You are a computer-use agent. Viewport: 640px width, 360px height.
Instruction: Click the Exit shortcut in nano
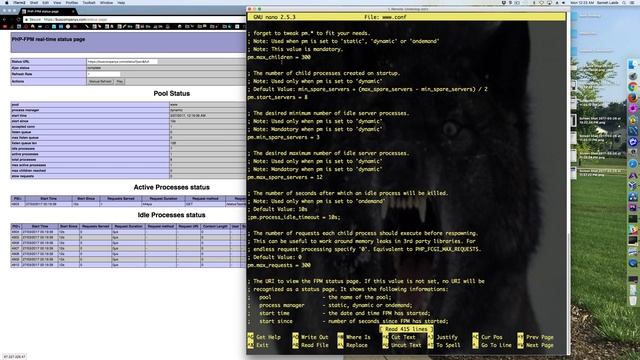click(x=258, y=345)
